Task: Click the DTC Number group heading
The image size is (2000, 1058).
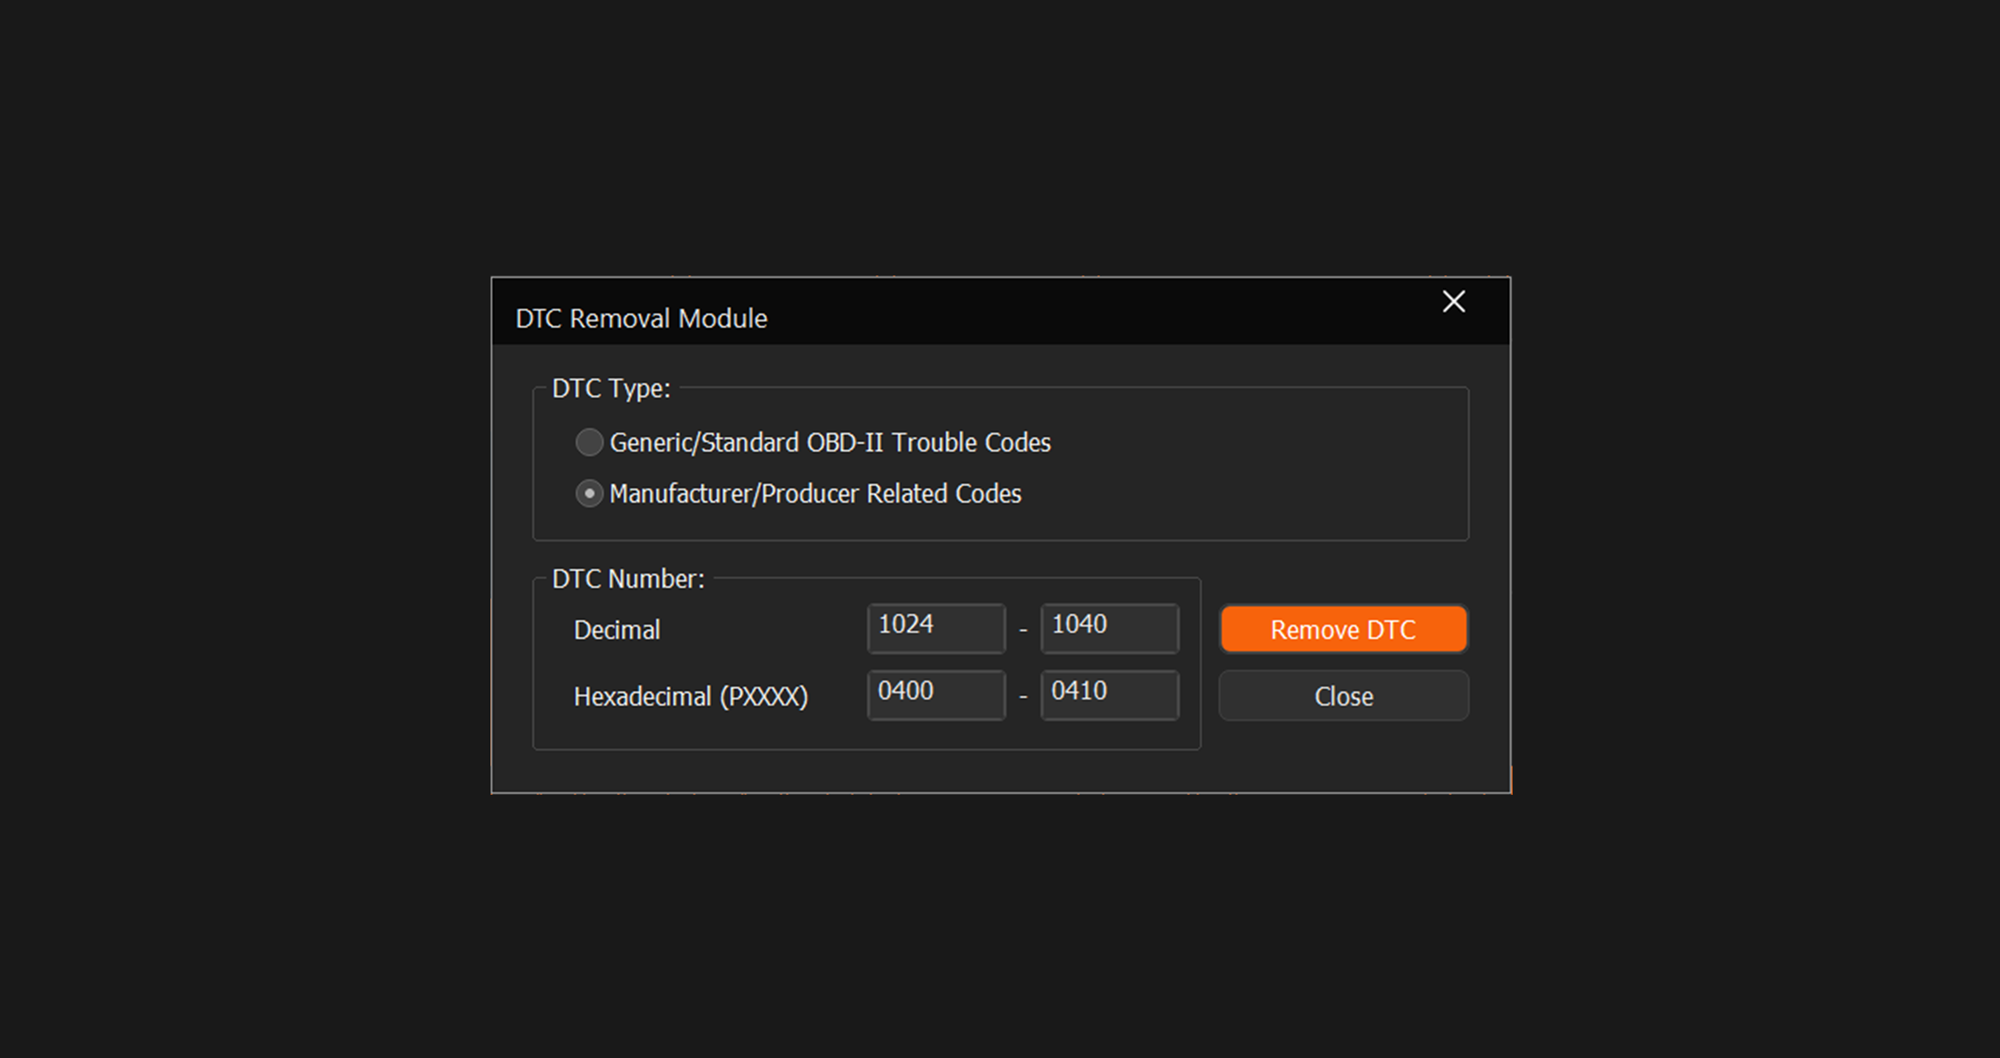Action: (x=628, y=579)
